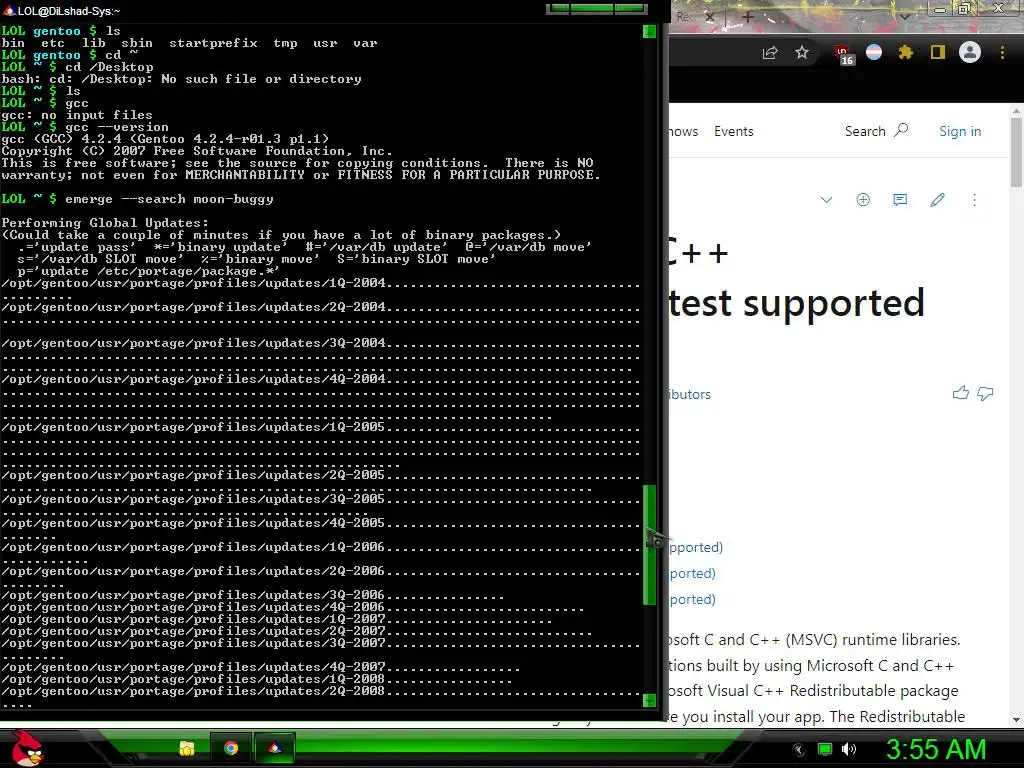
Task: Click the Angry Birds start button
Action: click(x=26, y=749)
